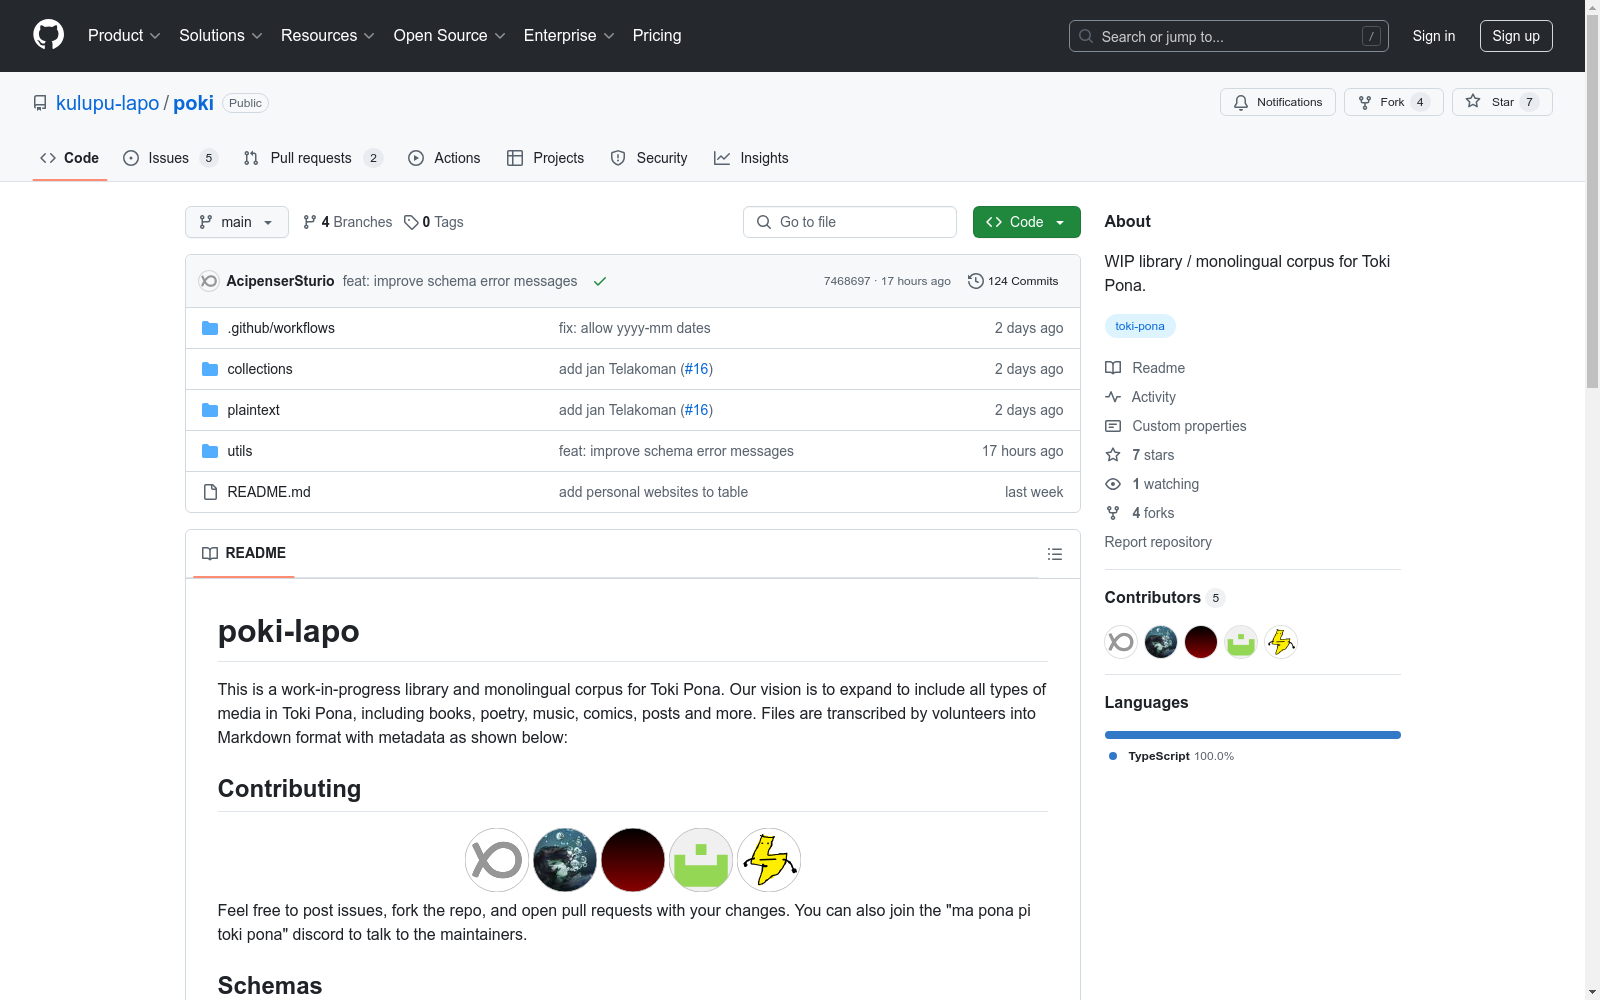Viewport: 1600px width, 1000px height.
Task: Click Sign in link
Action: [x=1434, y=36]
